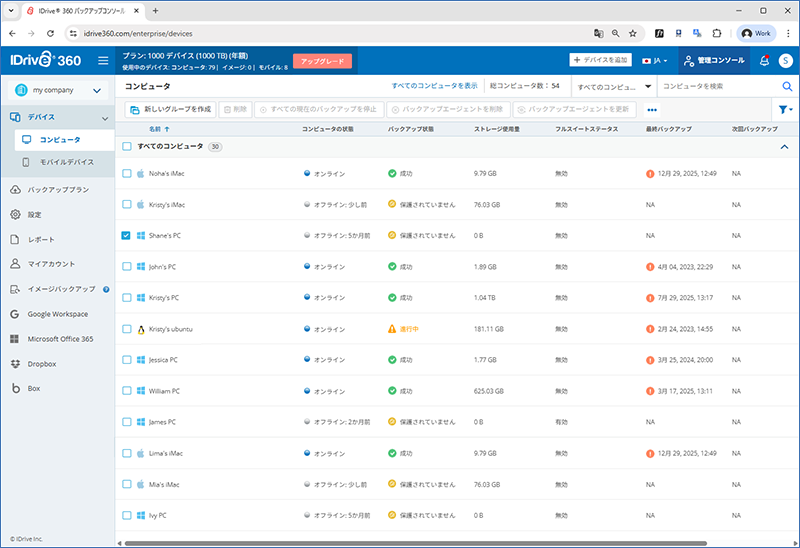Click the アップグレード button
The width and height of the screenshot is (800, 548).
pyautogui.click(x=322, y=61)
